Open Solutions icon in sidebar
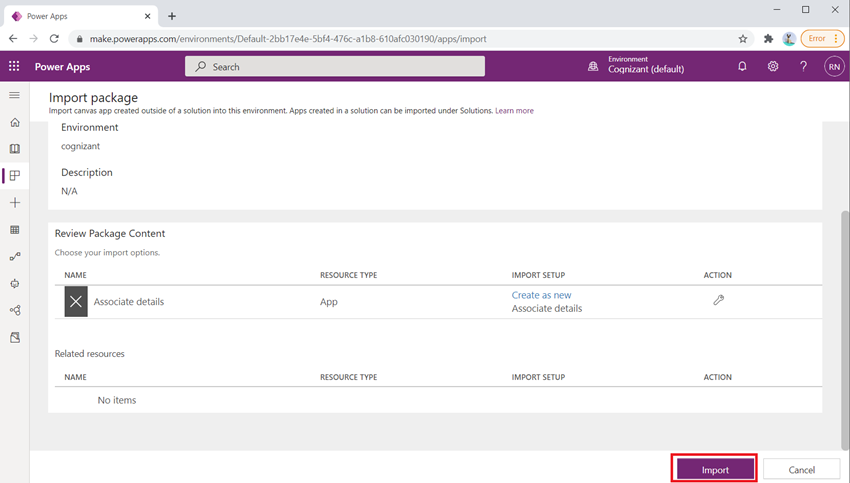850x483 pixels. coord(15,337)
